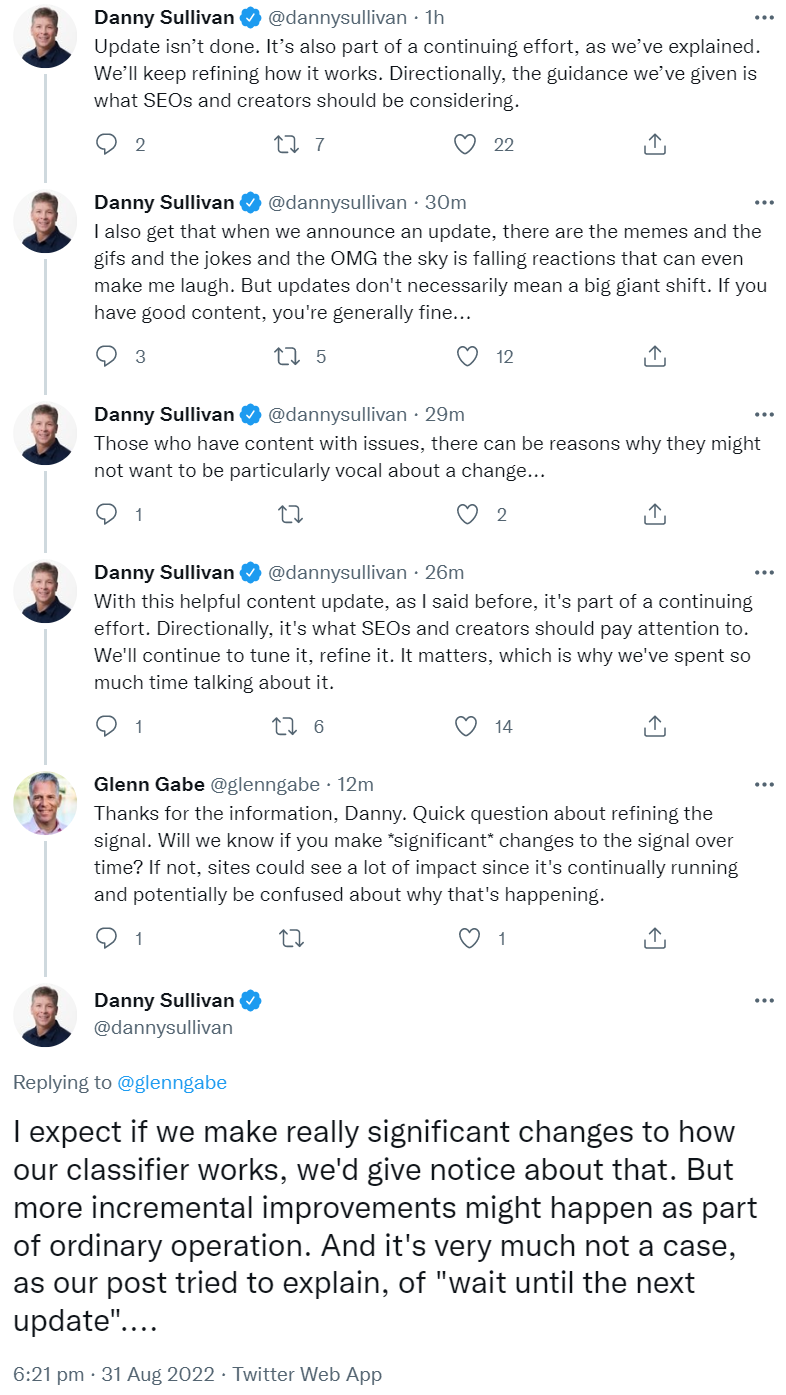Screen dimensions: 786x1395
Task: Share the 'content with issues' tweet
Action: (655, 515)
